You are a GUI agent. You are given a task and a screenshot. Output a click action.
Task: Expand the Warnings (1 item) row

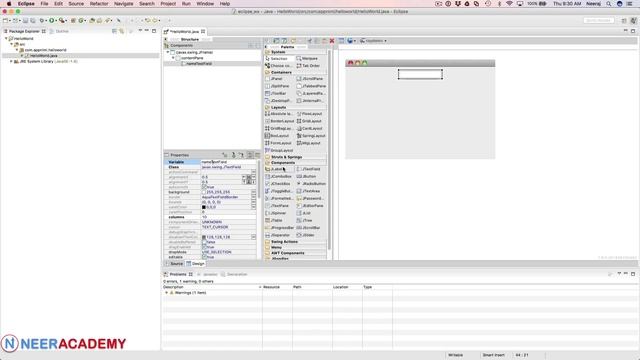click(166, 293)
